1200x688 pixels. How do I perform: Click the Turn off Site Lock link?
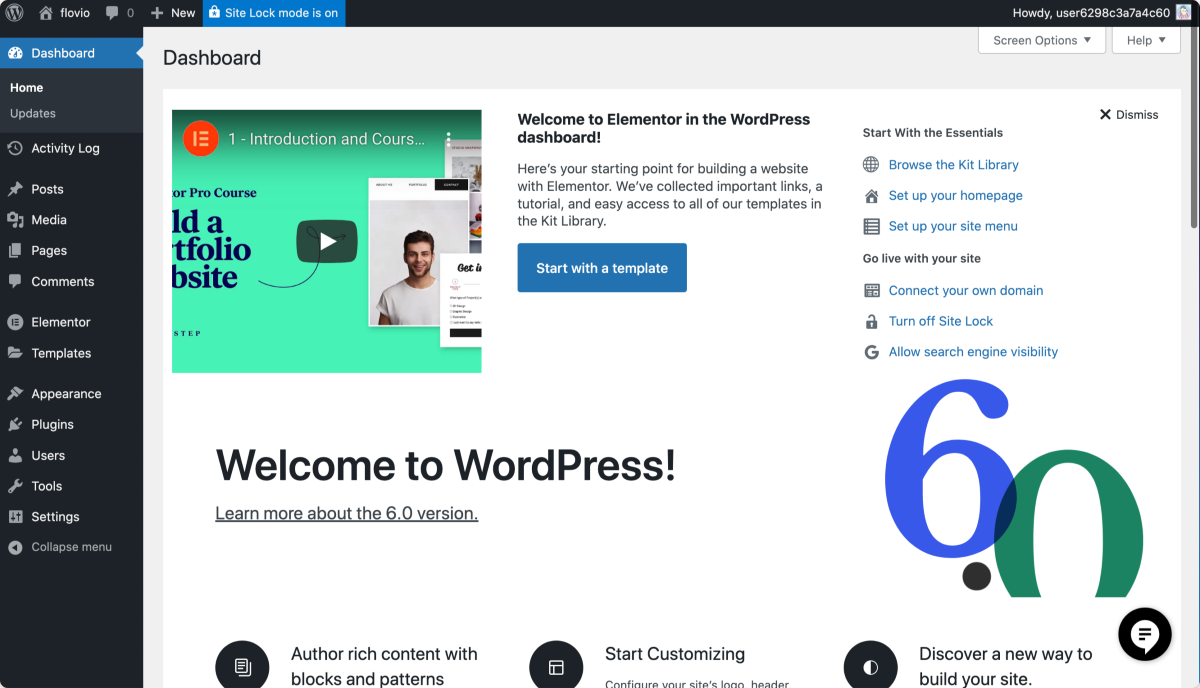[x=941, y=322]
